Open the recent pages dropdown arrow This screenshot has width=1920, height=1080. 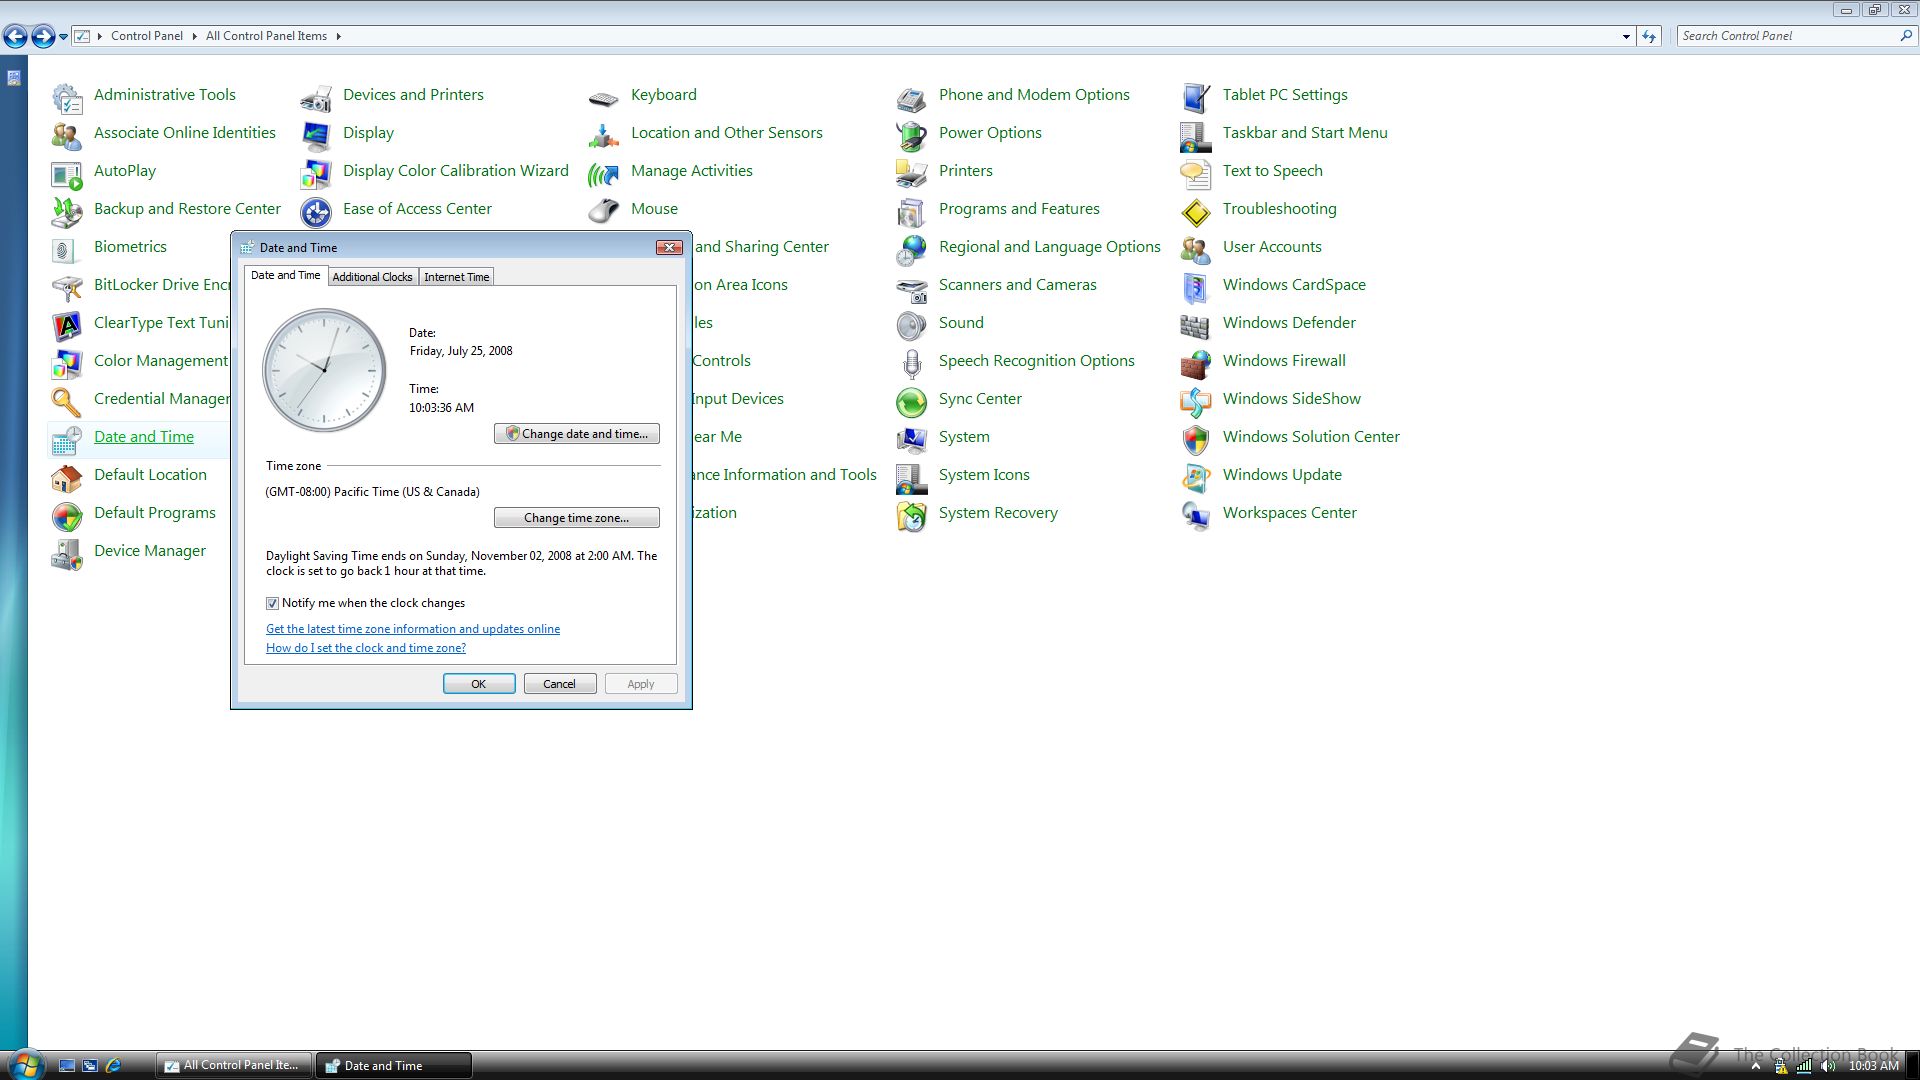[63, 36]
